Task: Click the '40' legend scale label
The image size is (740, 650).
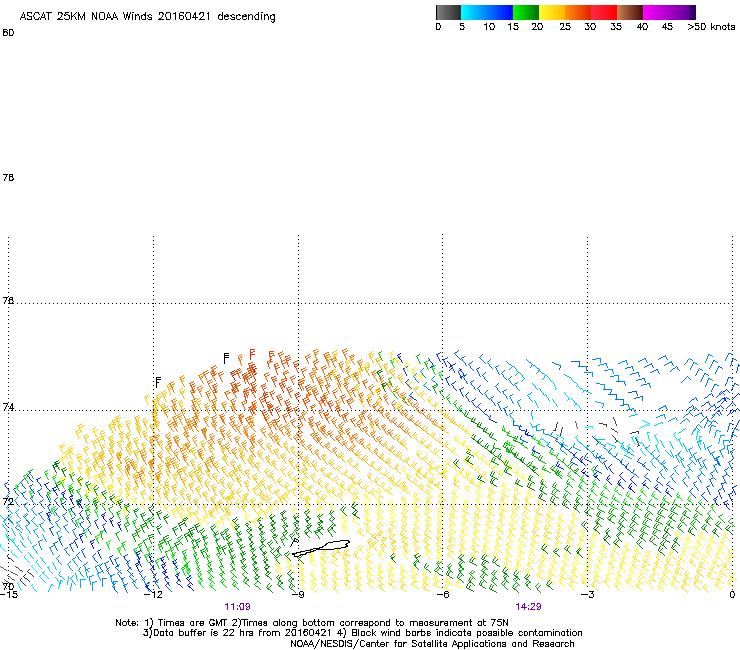Action: [642, 27]
